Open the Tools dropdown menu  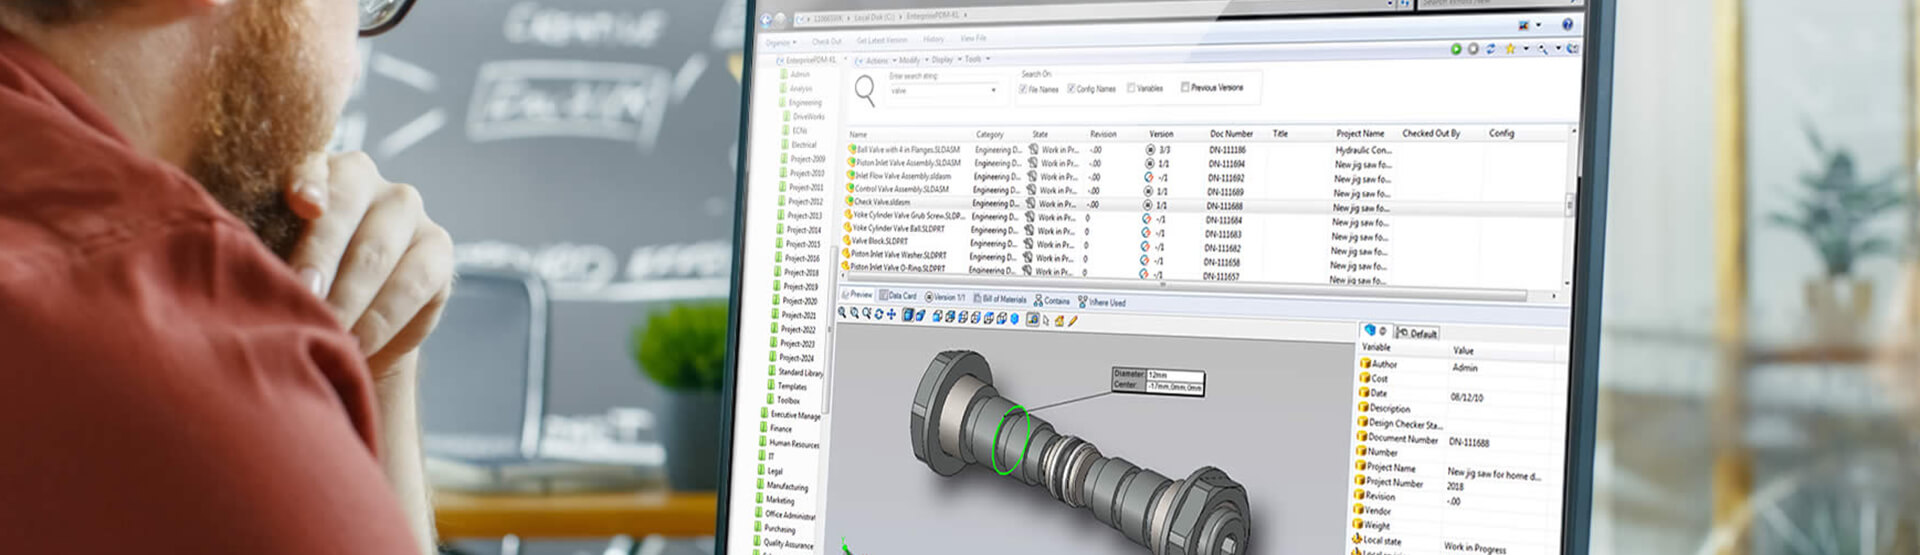[x=976, y=59]
